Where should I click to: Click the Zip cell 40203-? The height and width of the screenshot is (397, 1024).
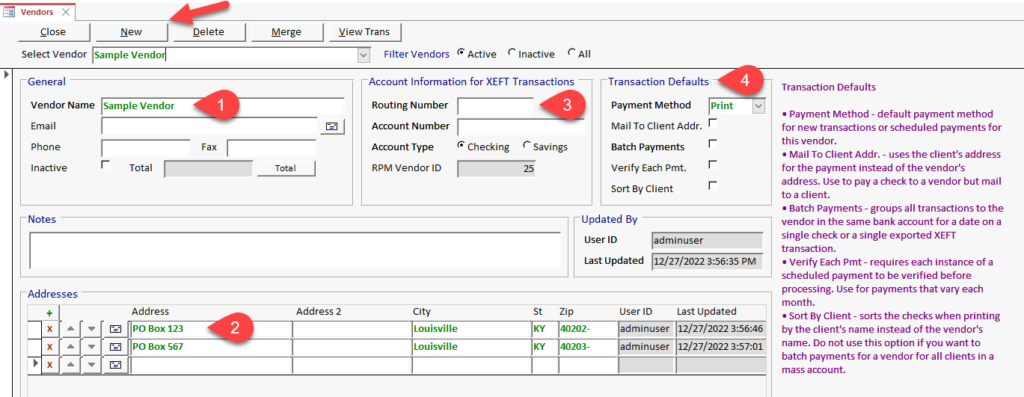(587, 347)
